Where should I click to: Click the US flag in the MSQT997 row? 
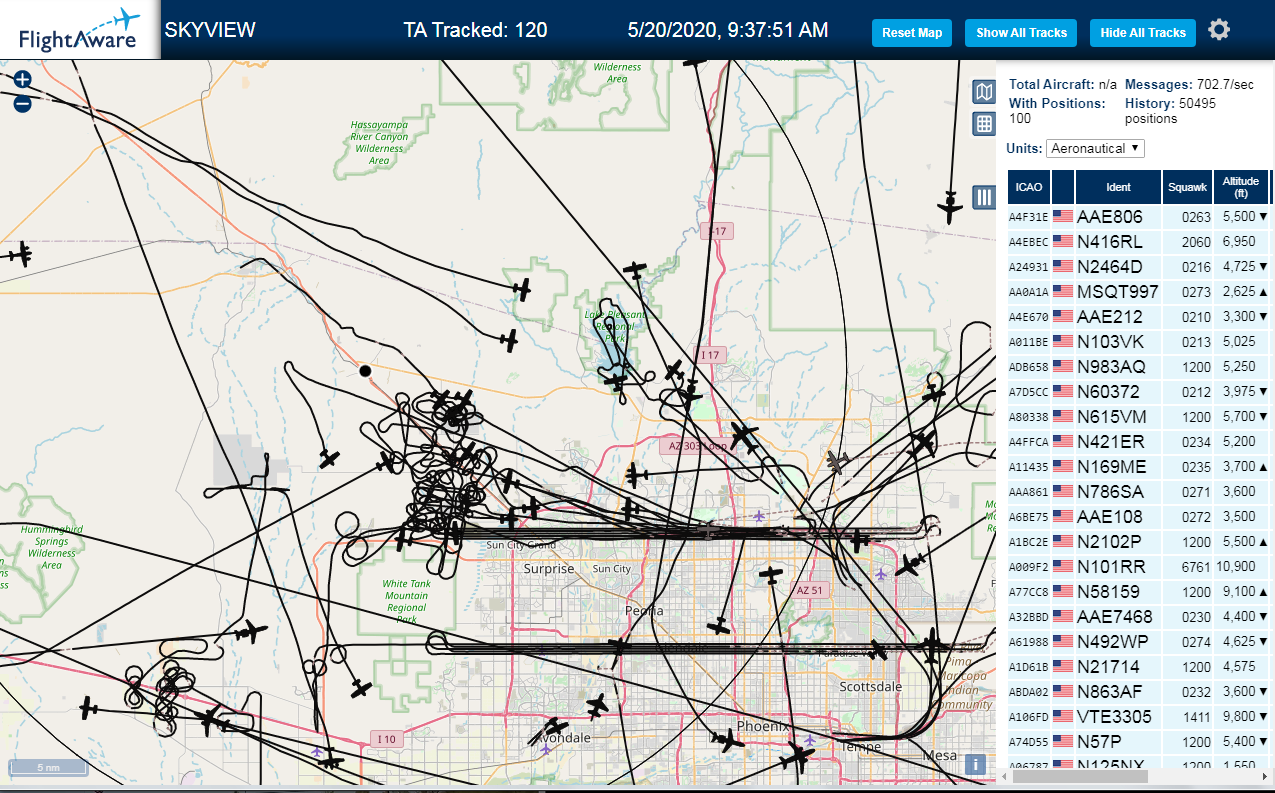click(x=1063, y=292)
